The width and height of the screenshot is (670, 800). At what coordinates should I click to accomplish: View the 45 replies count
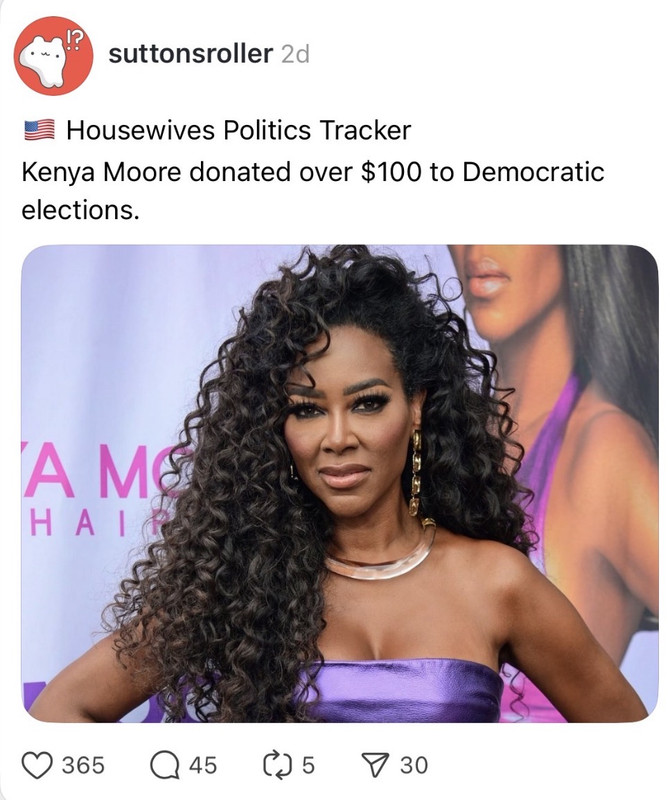click(x=203, y=765)
